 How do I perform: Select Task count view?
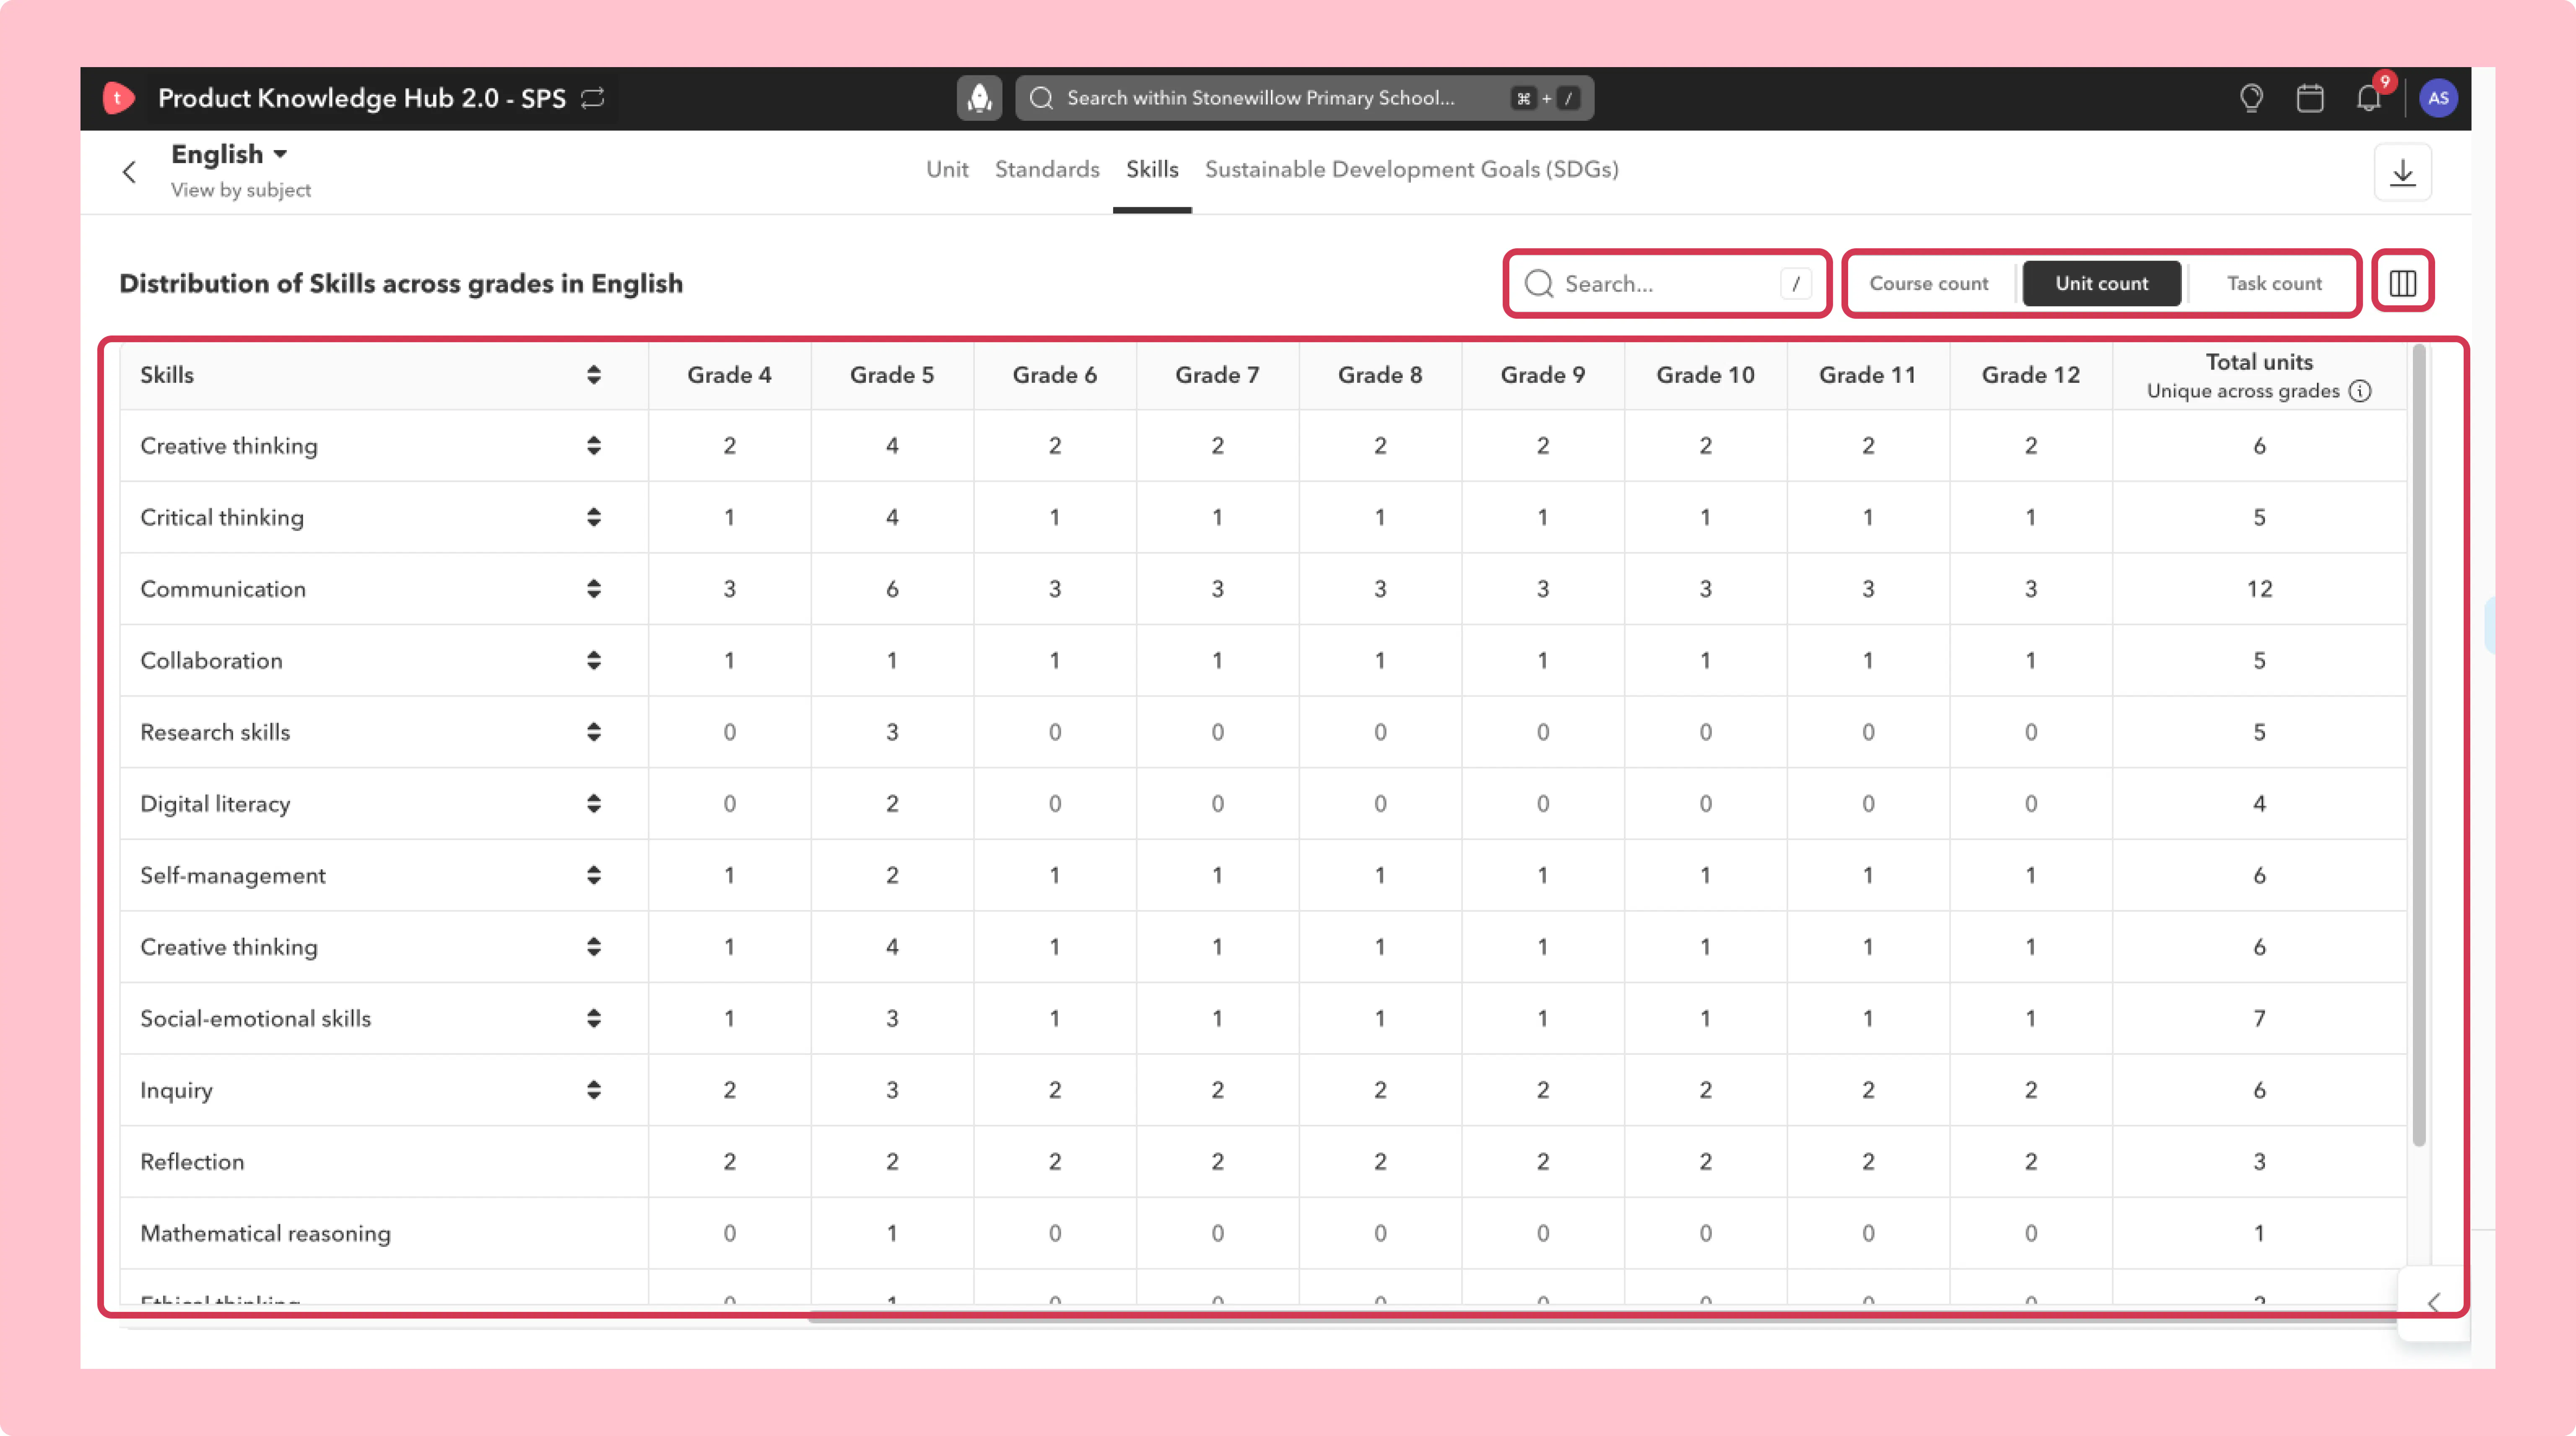(x=2274, y=283)
